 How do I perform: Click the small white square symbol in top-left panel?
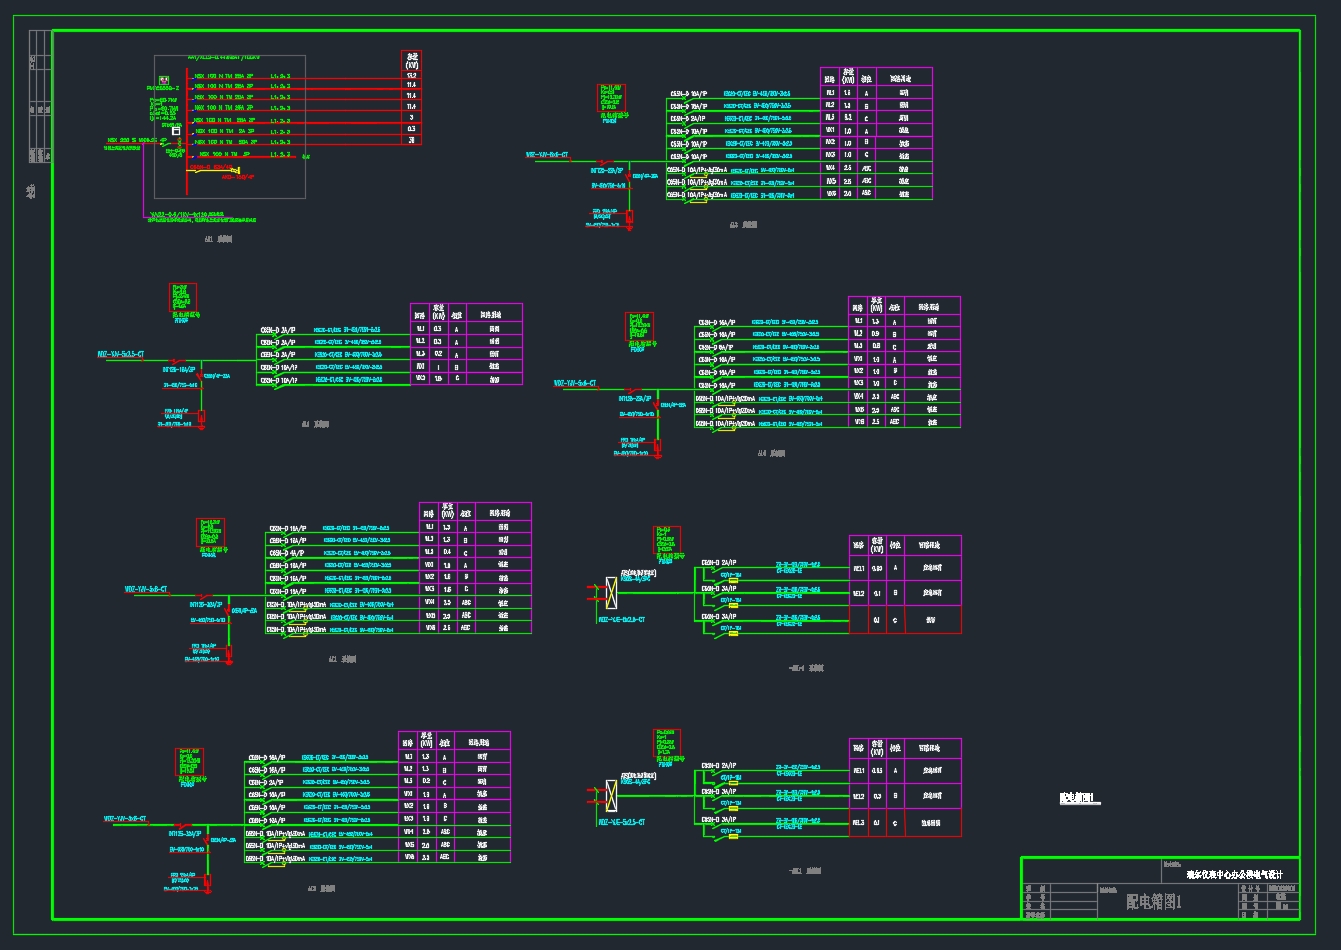176,131
